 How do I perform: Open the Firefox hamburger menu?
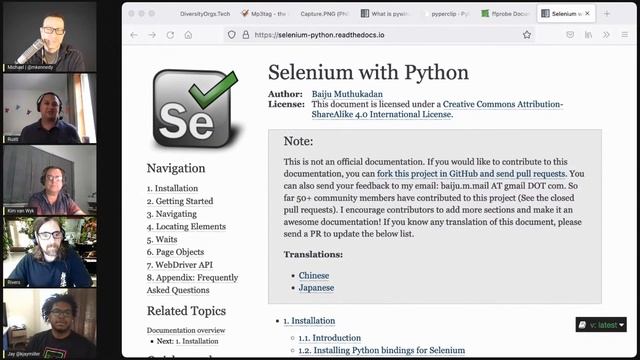point(625,35)
